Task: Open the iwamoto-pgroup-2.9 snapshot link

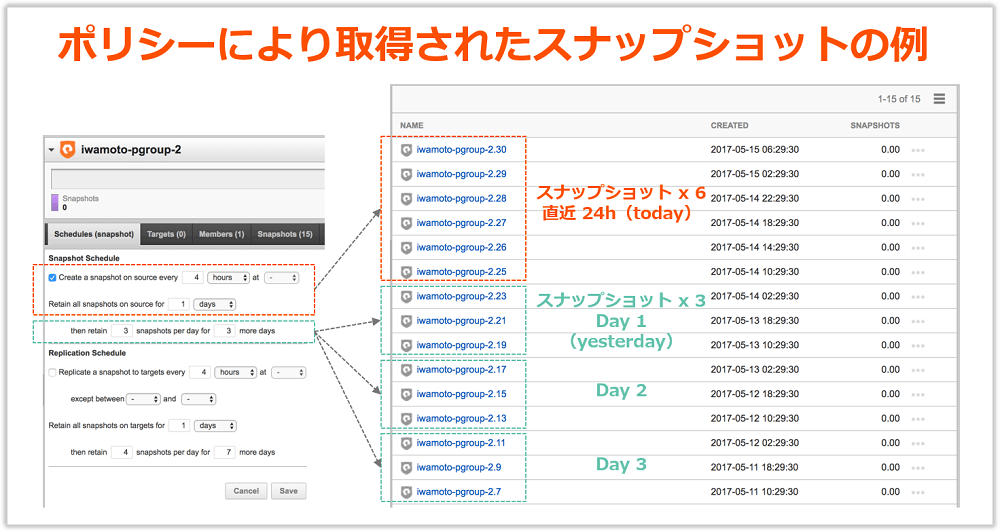Action: click(x=459, y=468)
